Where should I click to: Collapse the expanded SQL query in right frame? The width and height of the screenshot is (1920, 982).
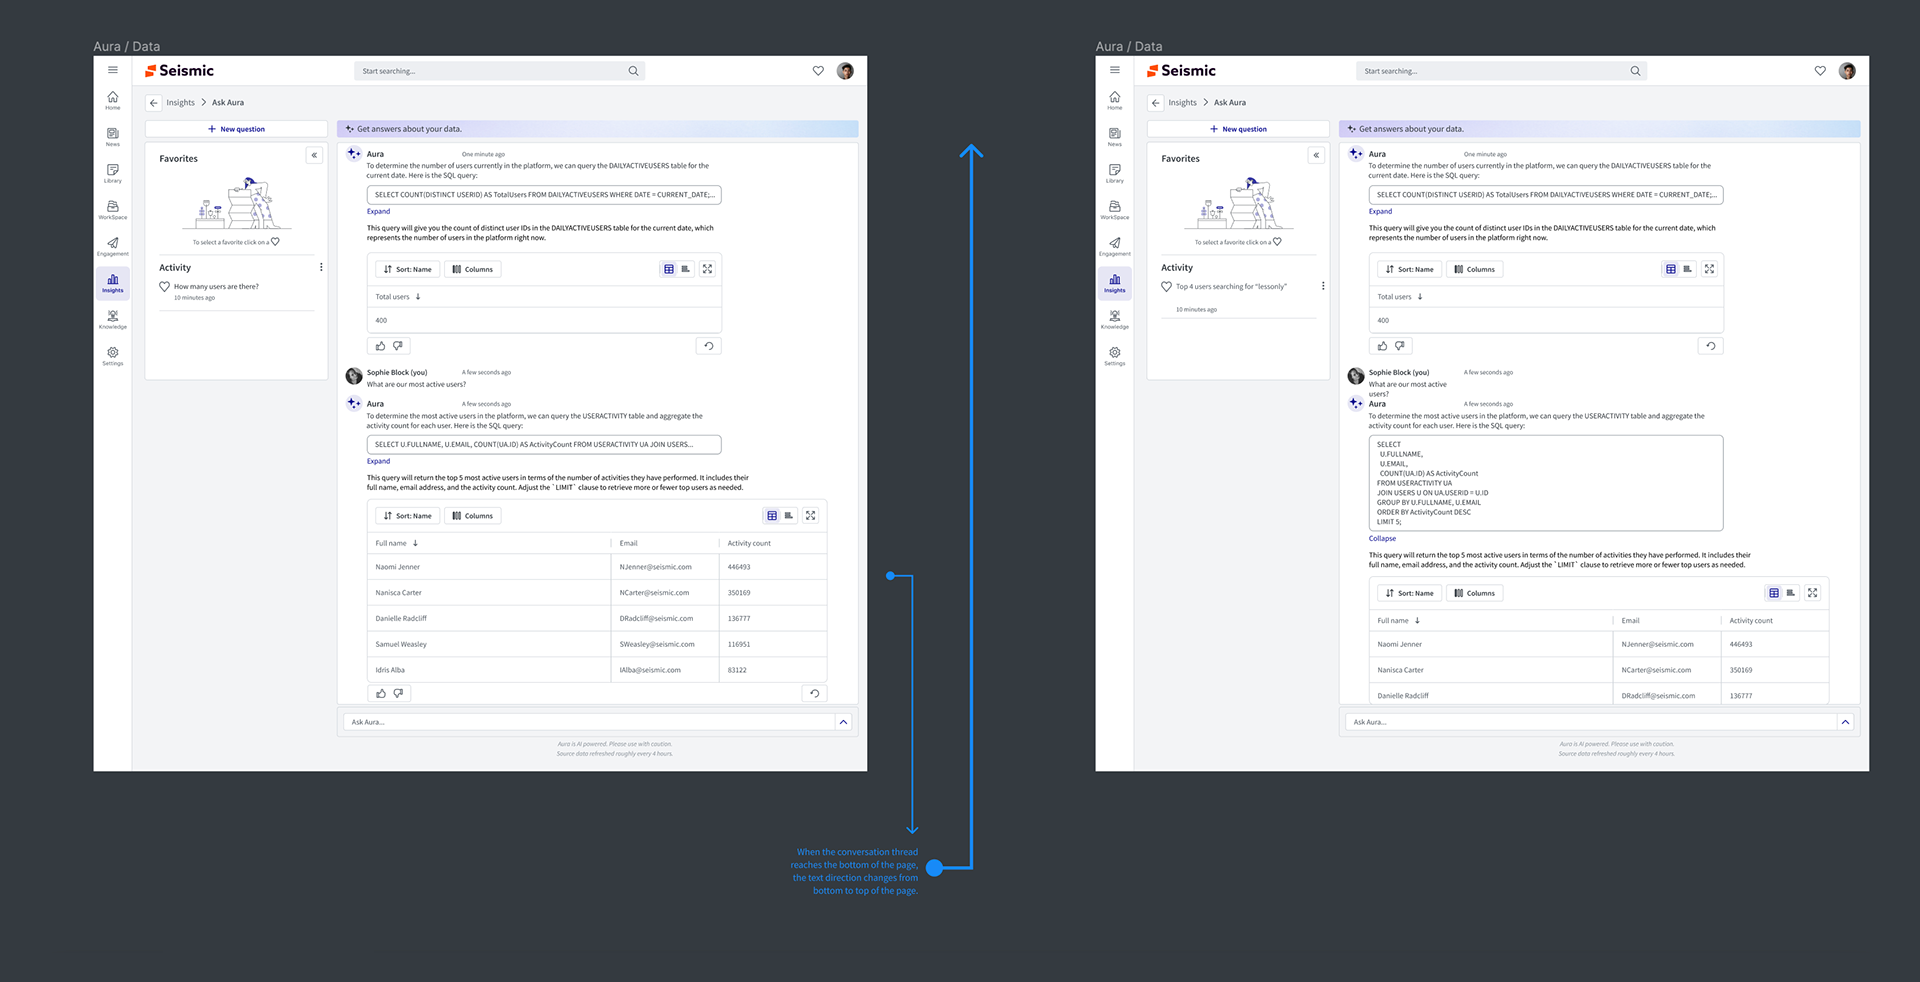coord(1382,538)
